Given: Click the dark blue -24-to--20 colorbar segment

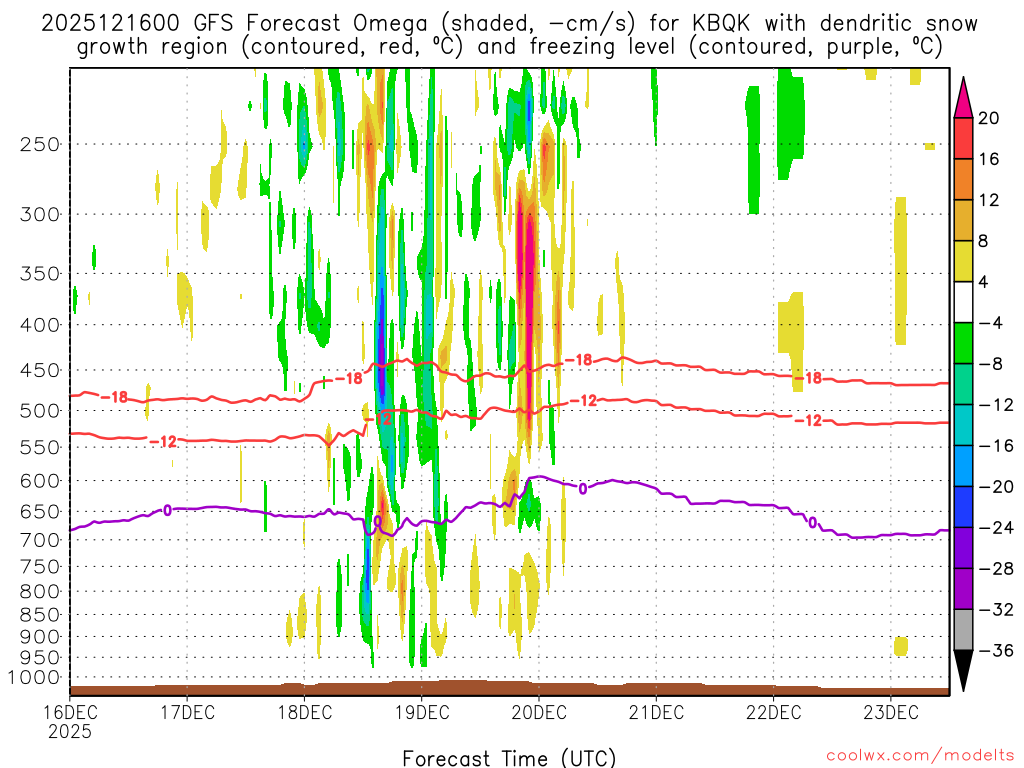Looking at the screenshot, I should [x=963, y=507].
